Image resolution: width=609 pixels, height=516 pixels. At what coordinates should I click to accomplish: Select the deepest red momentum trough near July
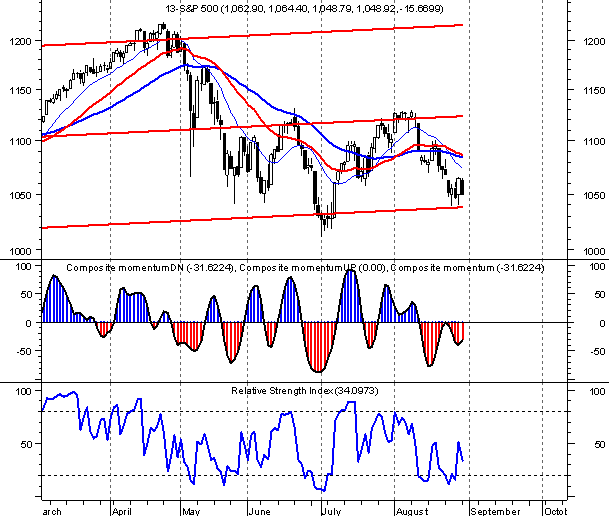click(x=318, y=347)
